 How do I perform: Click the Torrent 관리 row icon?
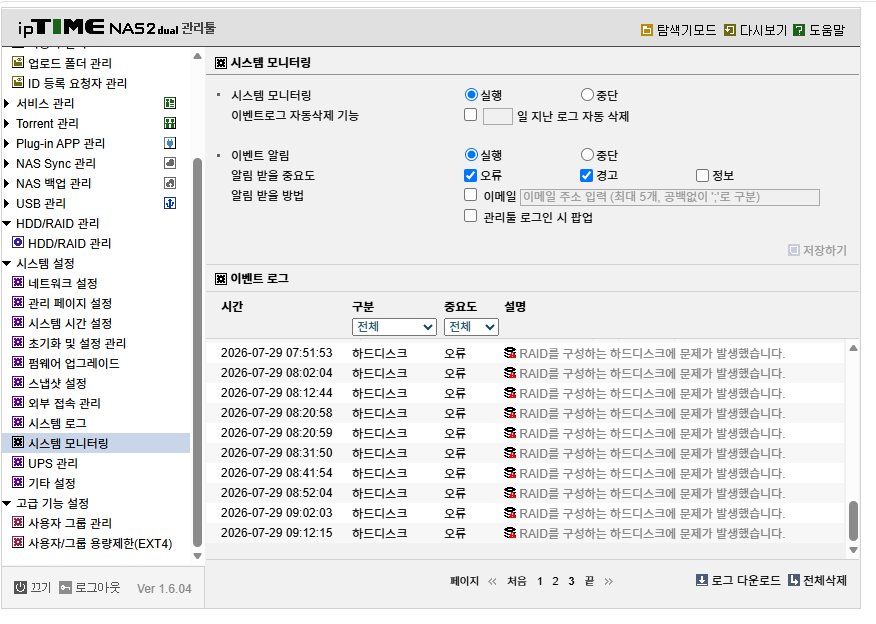(x=170, y=123)
